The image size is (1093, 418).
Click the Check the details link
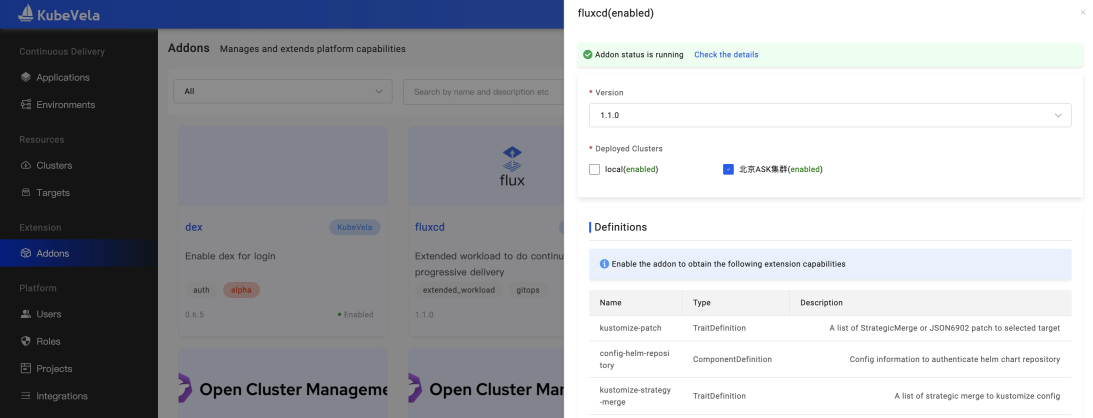(726, 55)
